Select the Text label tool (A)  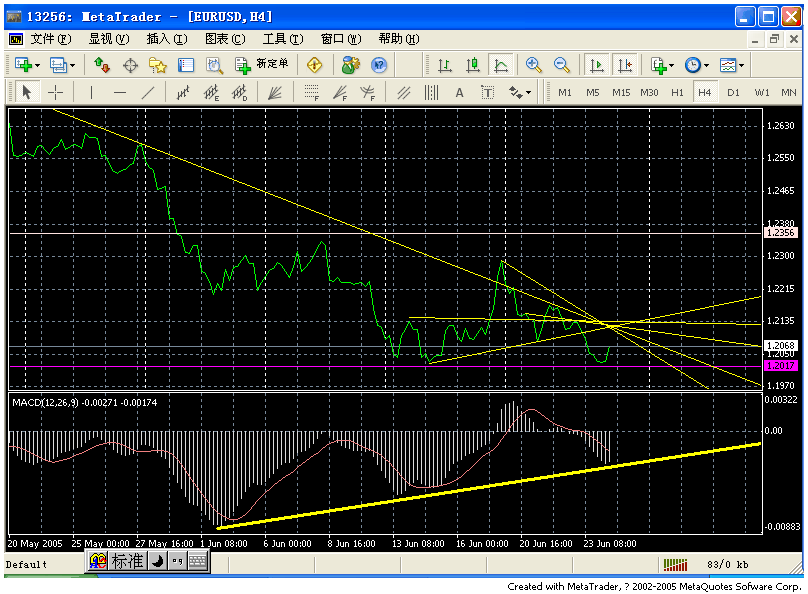pyautogui.click(x=460, y=92)
